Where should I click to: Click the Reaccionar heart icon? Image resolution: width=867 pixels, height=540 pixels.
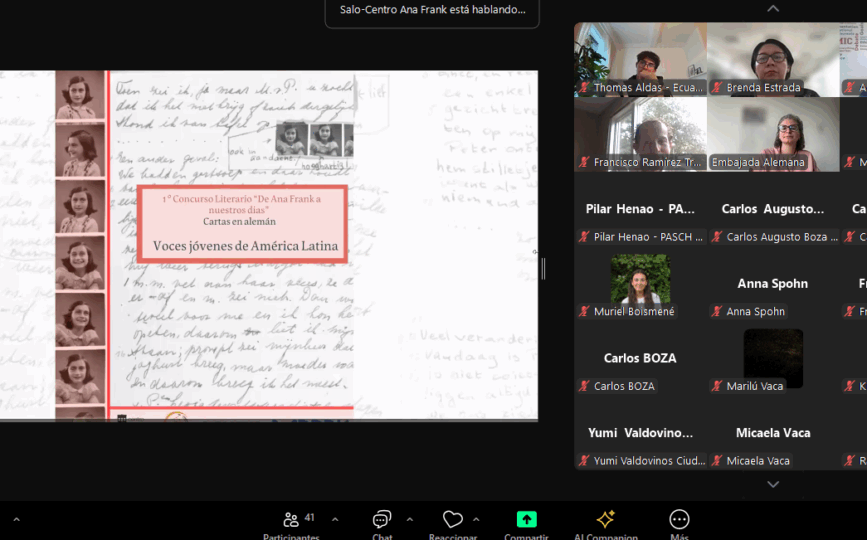point(452,520)
